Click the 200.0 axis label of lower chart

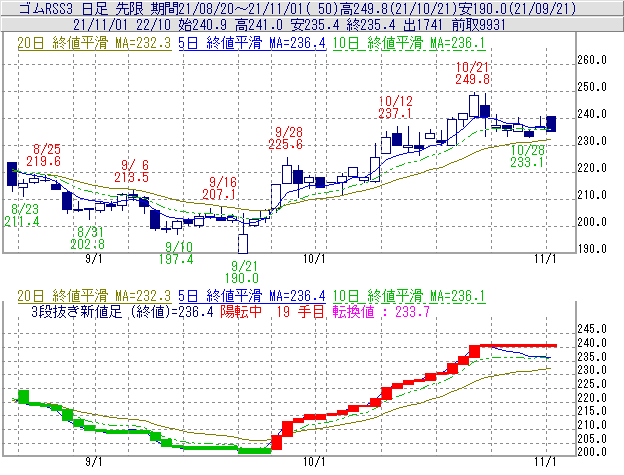click(x=592, y=452)
